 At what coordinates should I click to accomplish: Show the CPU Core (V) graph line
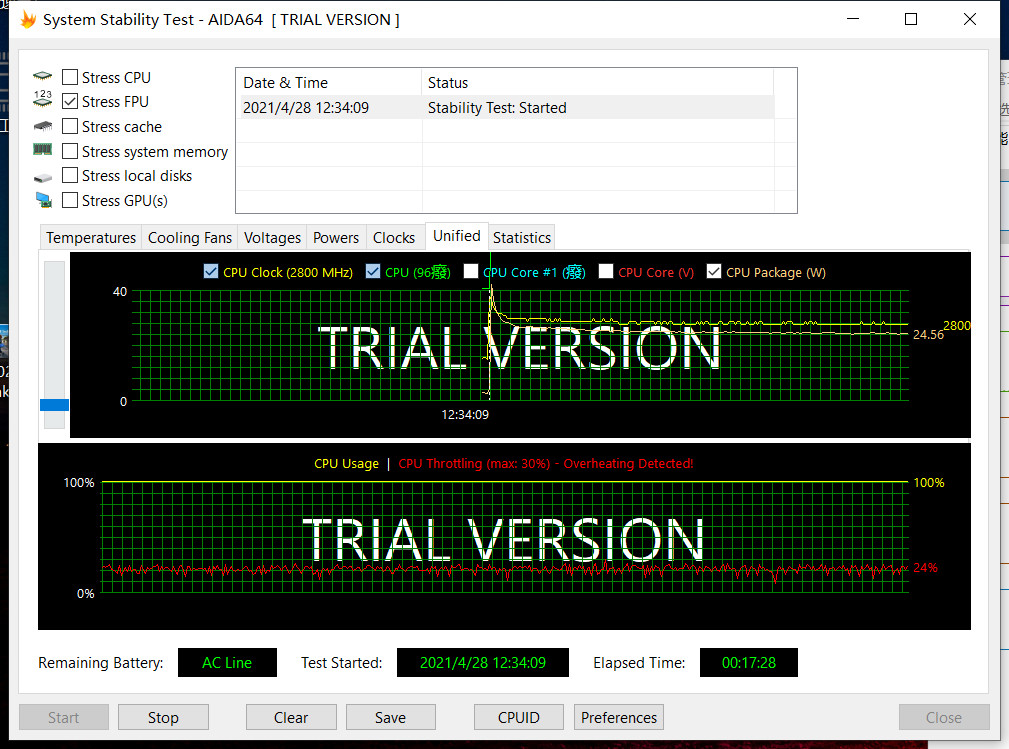[x=606, y=272]
